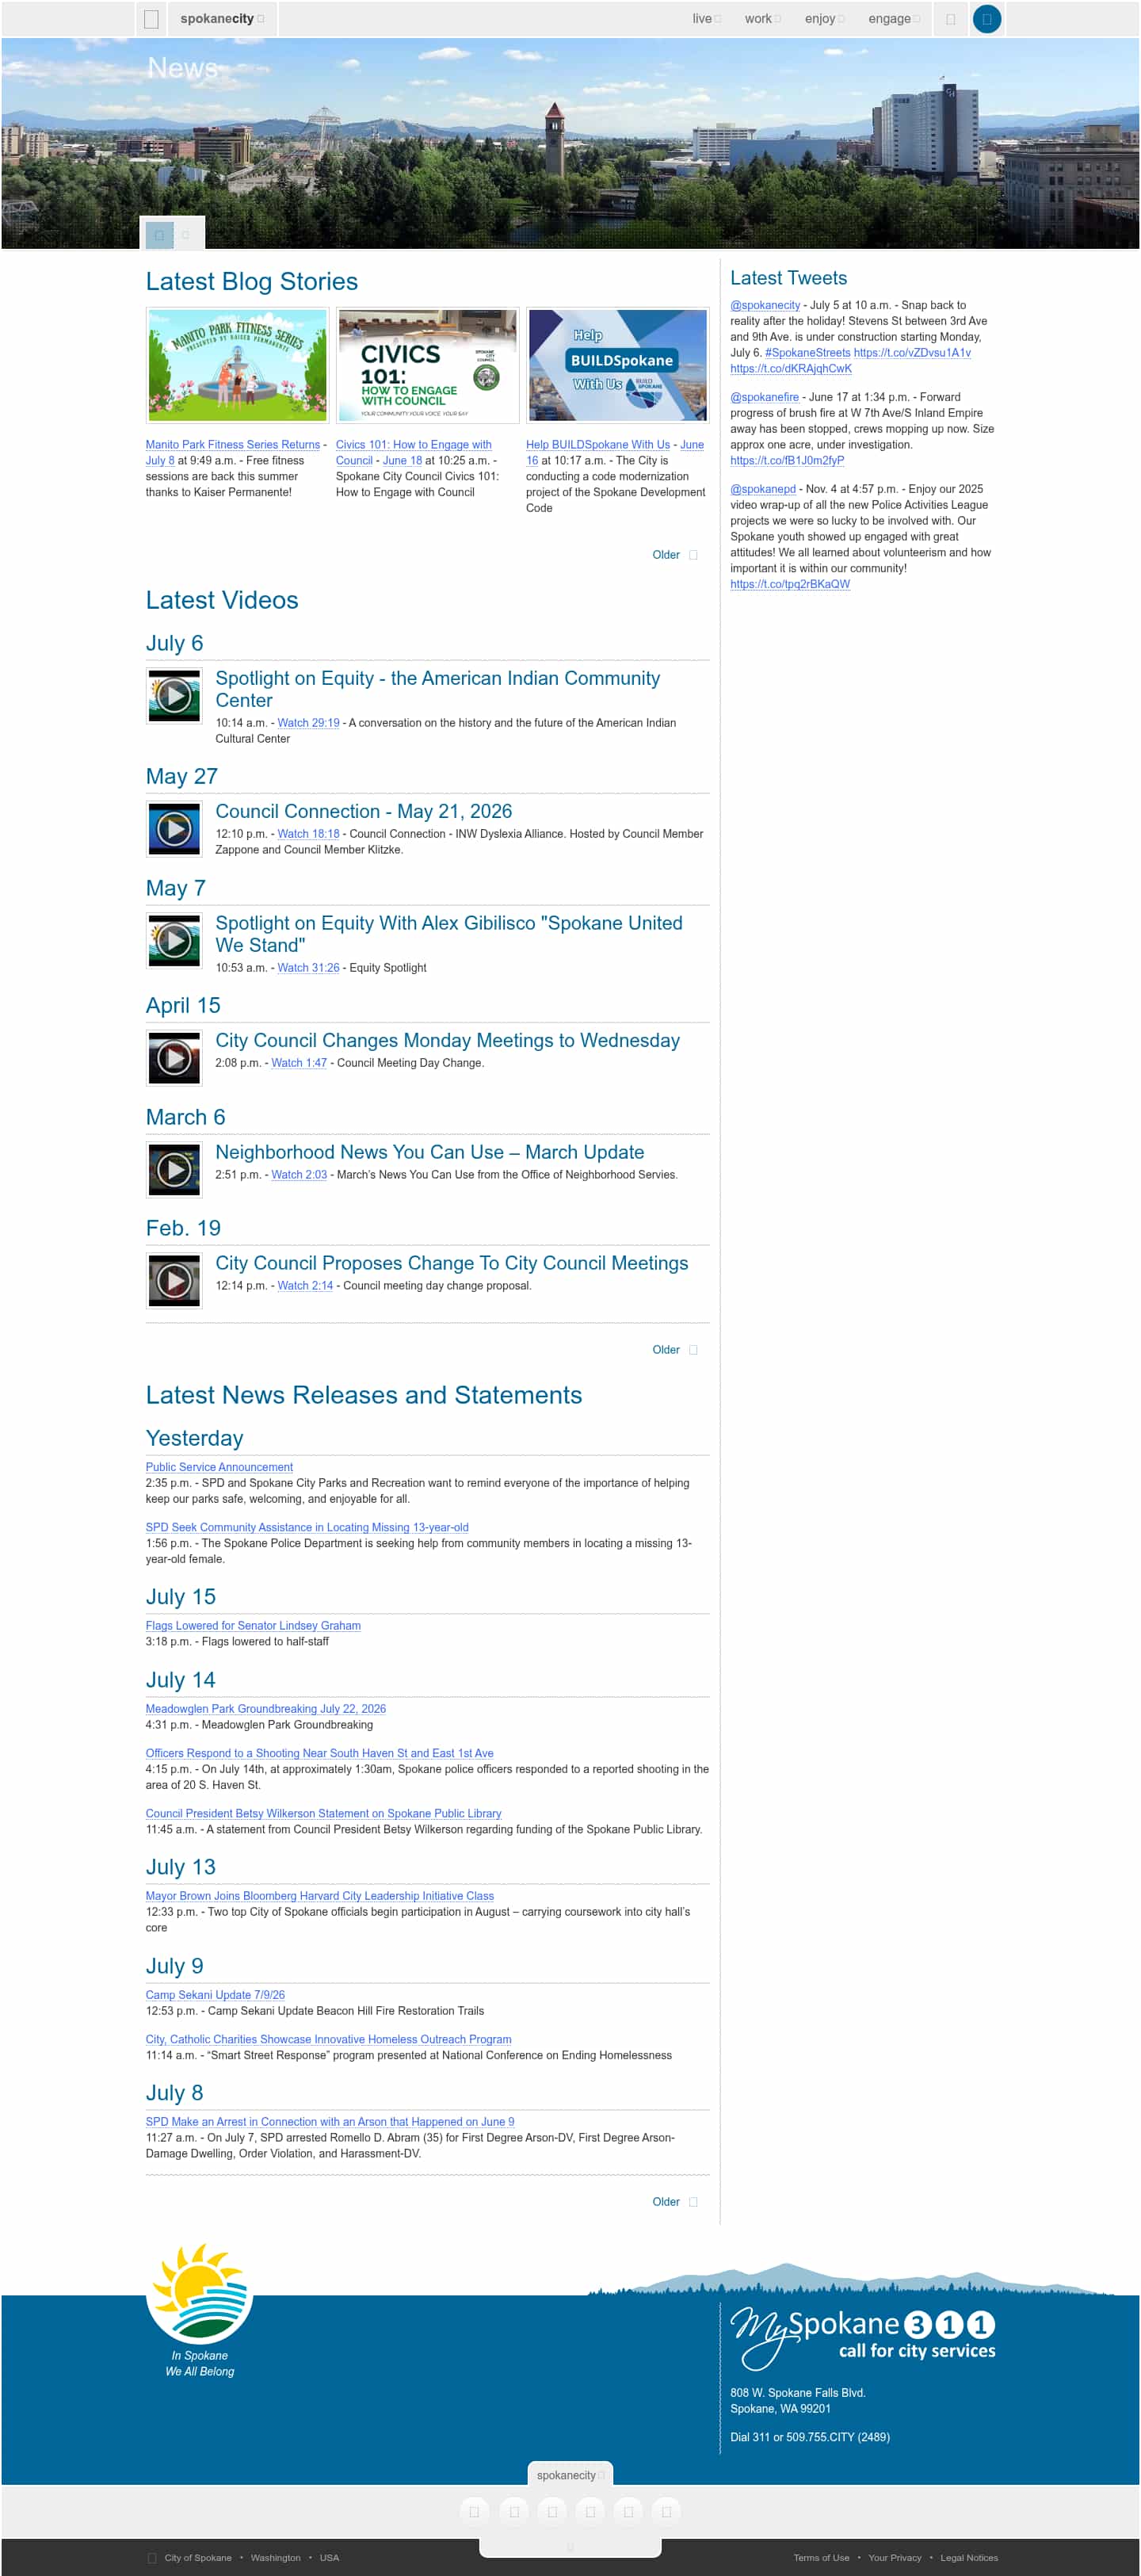This screenshot has width=1141, height=2576.
Task: Open Flags Lowered for Senator Lindsey Graham
Action: [253, 1626]
